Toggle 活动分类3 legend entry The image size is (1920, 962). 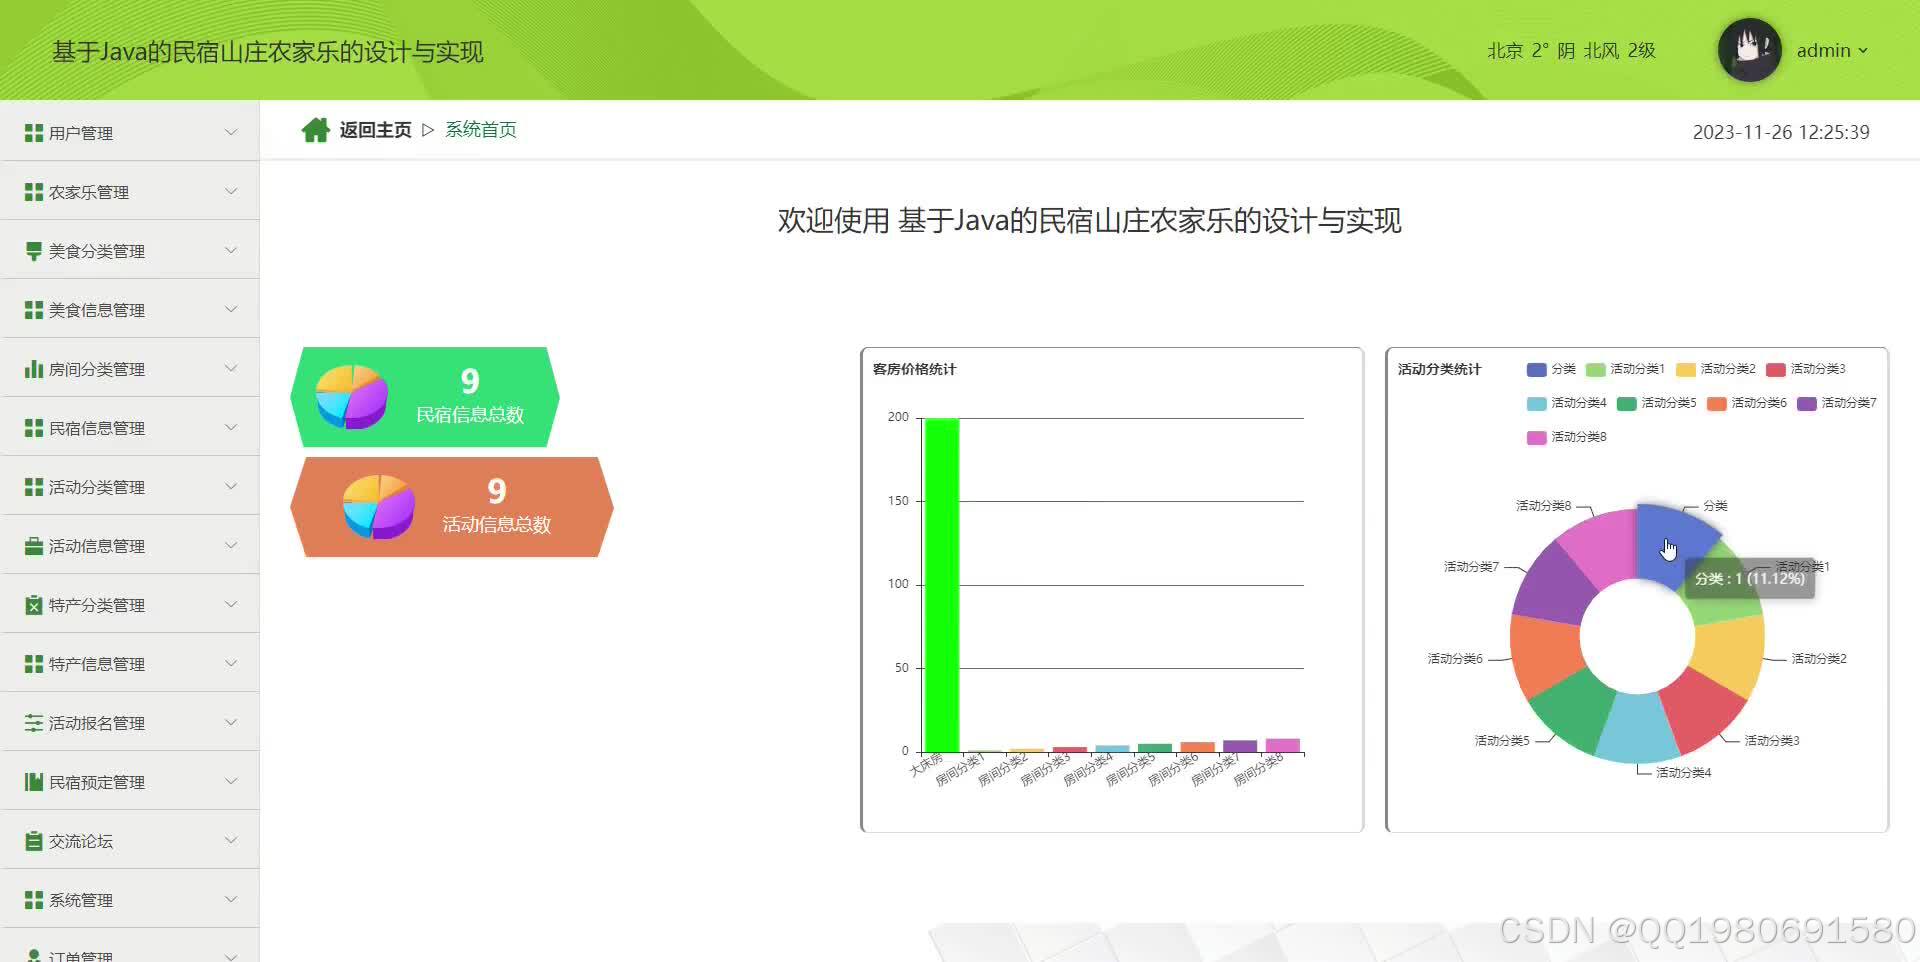(x=1805, y=369)
